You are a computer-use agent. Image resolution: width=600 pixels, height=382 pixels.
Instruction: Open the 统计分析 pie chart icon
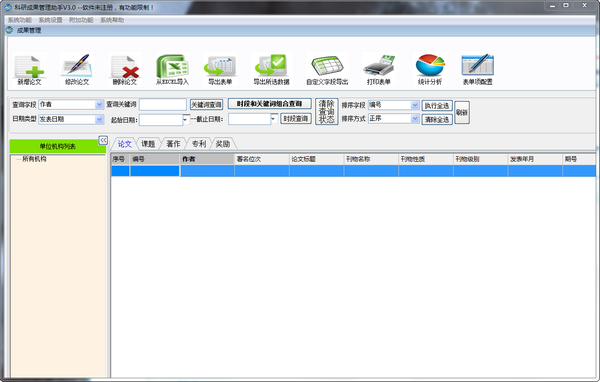click(430, 70)
